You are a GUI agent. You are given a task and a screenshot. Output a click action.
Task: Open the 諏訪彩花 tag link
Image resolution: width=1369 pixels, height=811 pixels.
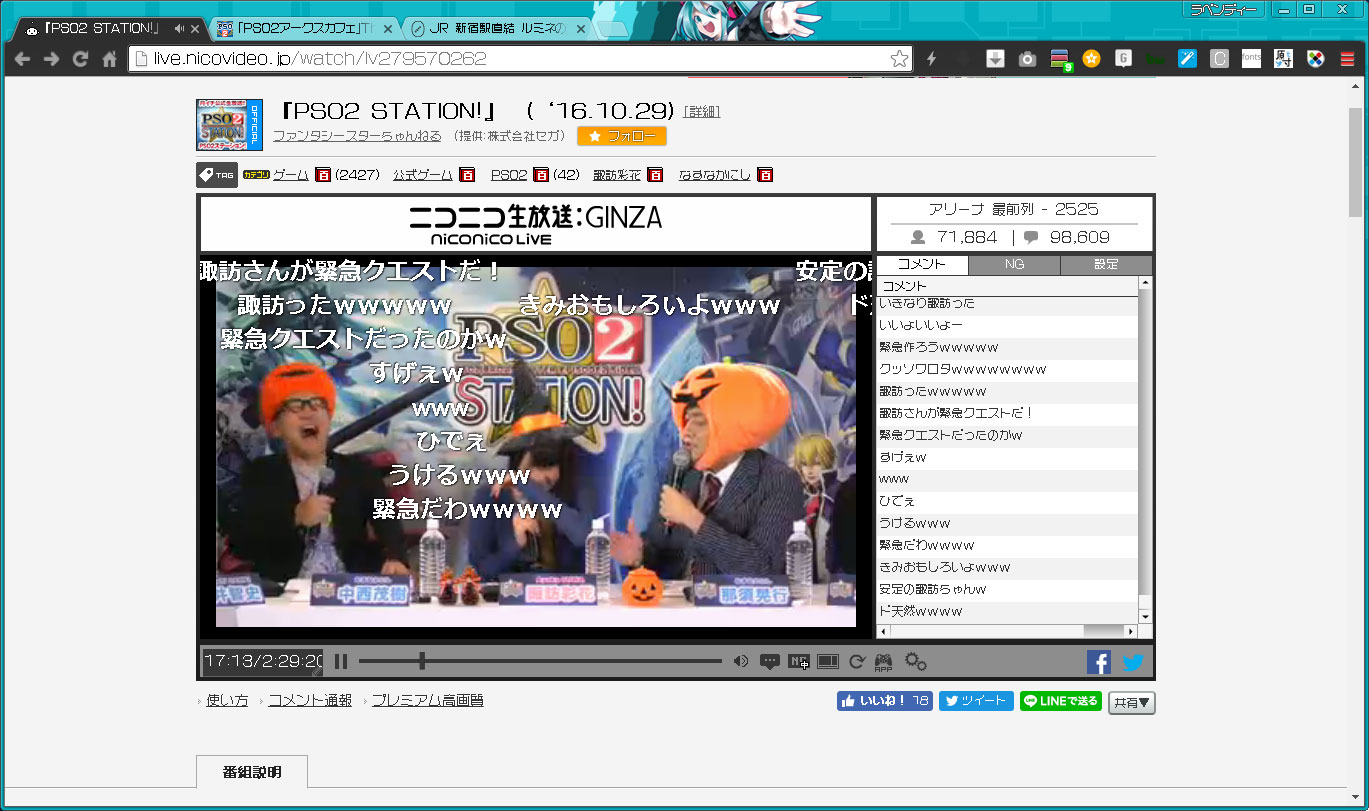[616, 175]
